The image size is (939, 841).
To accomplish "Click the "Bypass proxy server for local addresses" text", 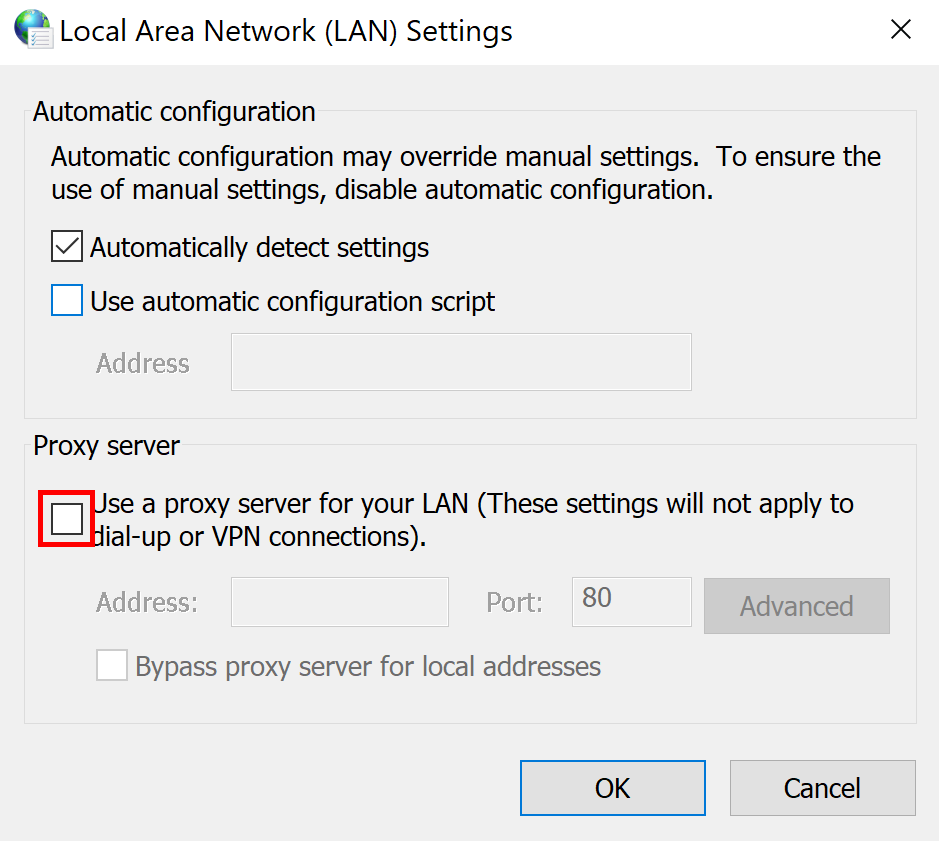I will click(368, 667).
